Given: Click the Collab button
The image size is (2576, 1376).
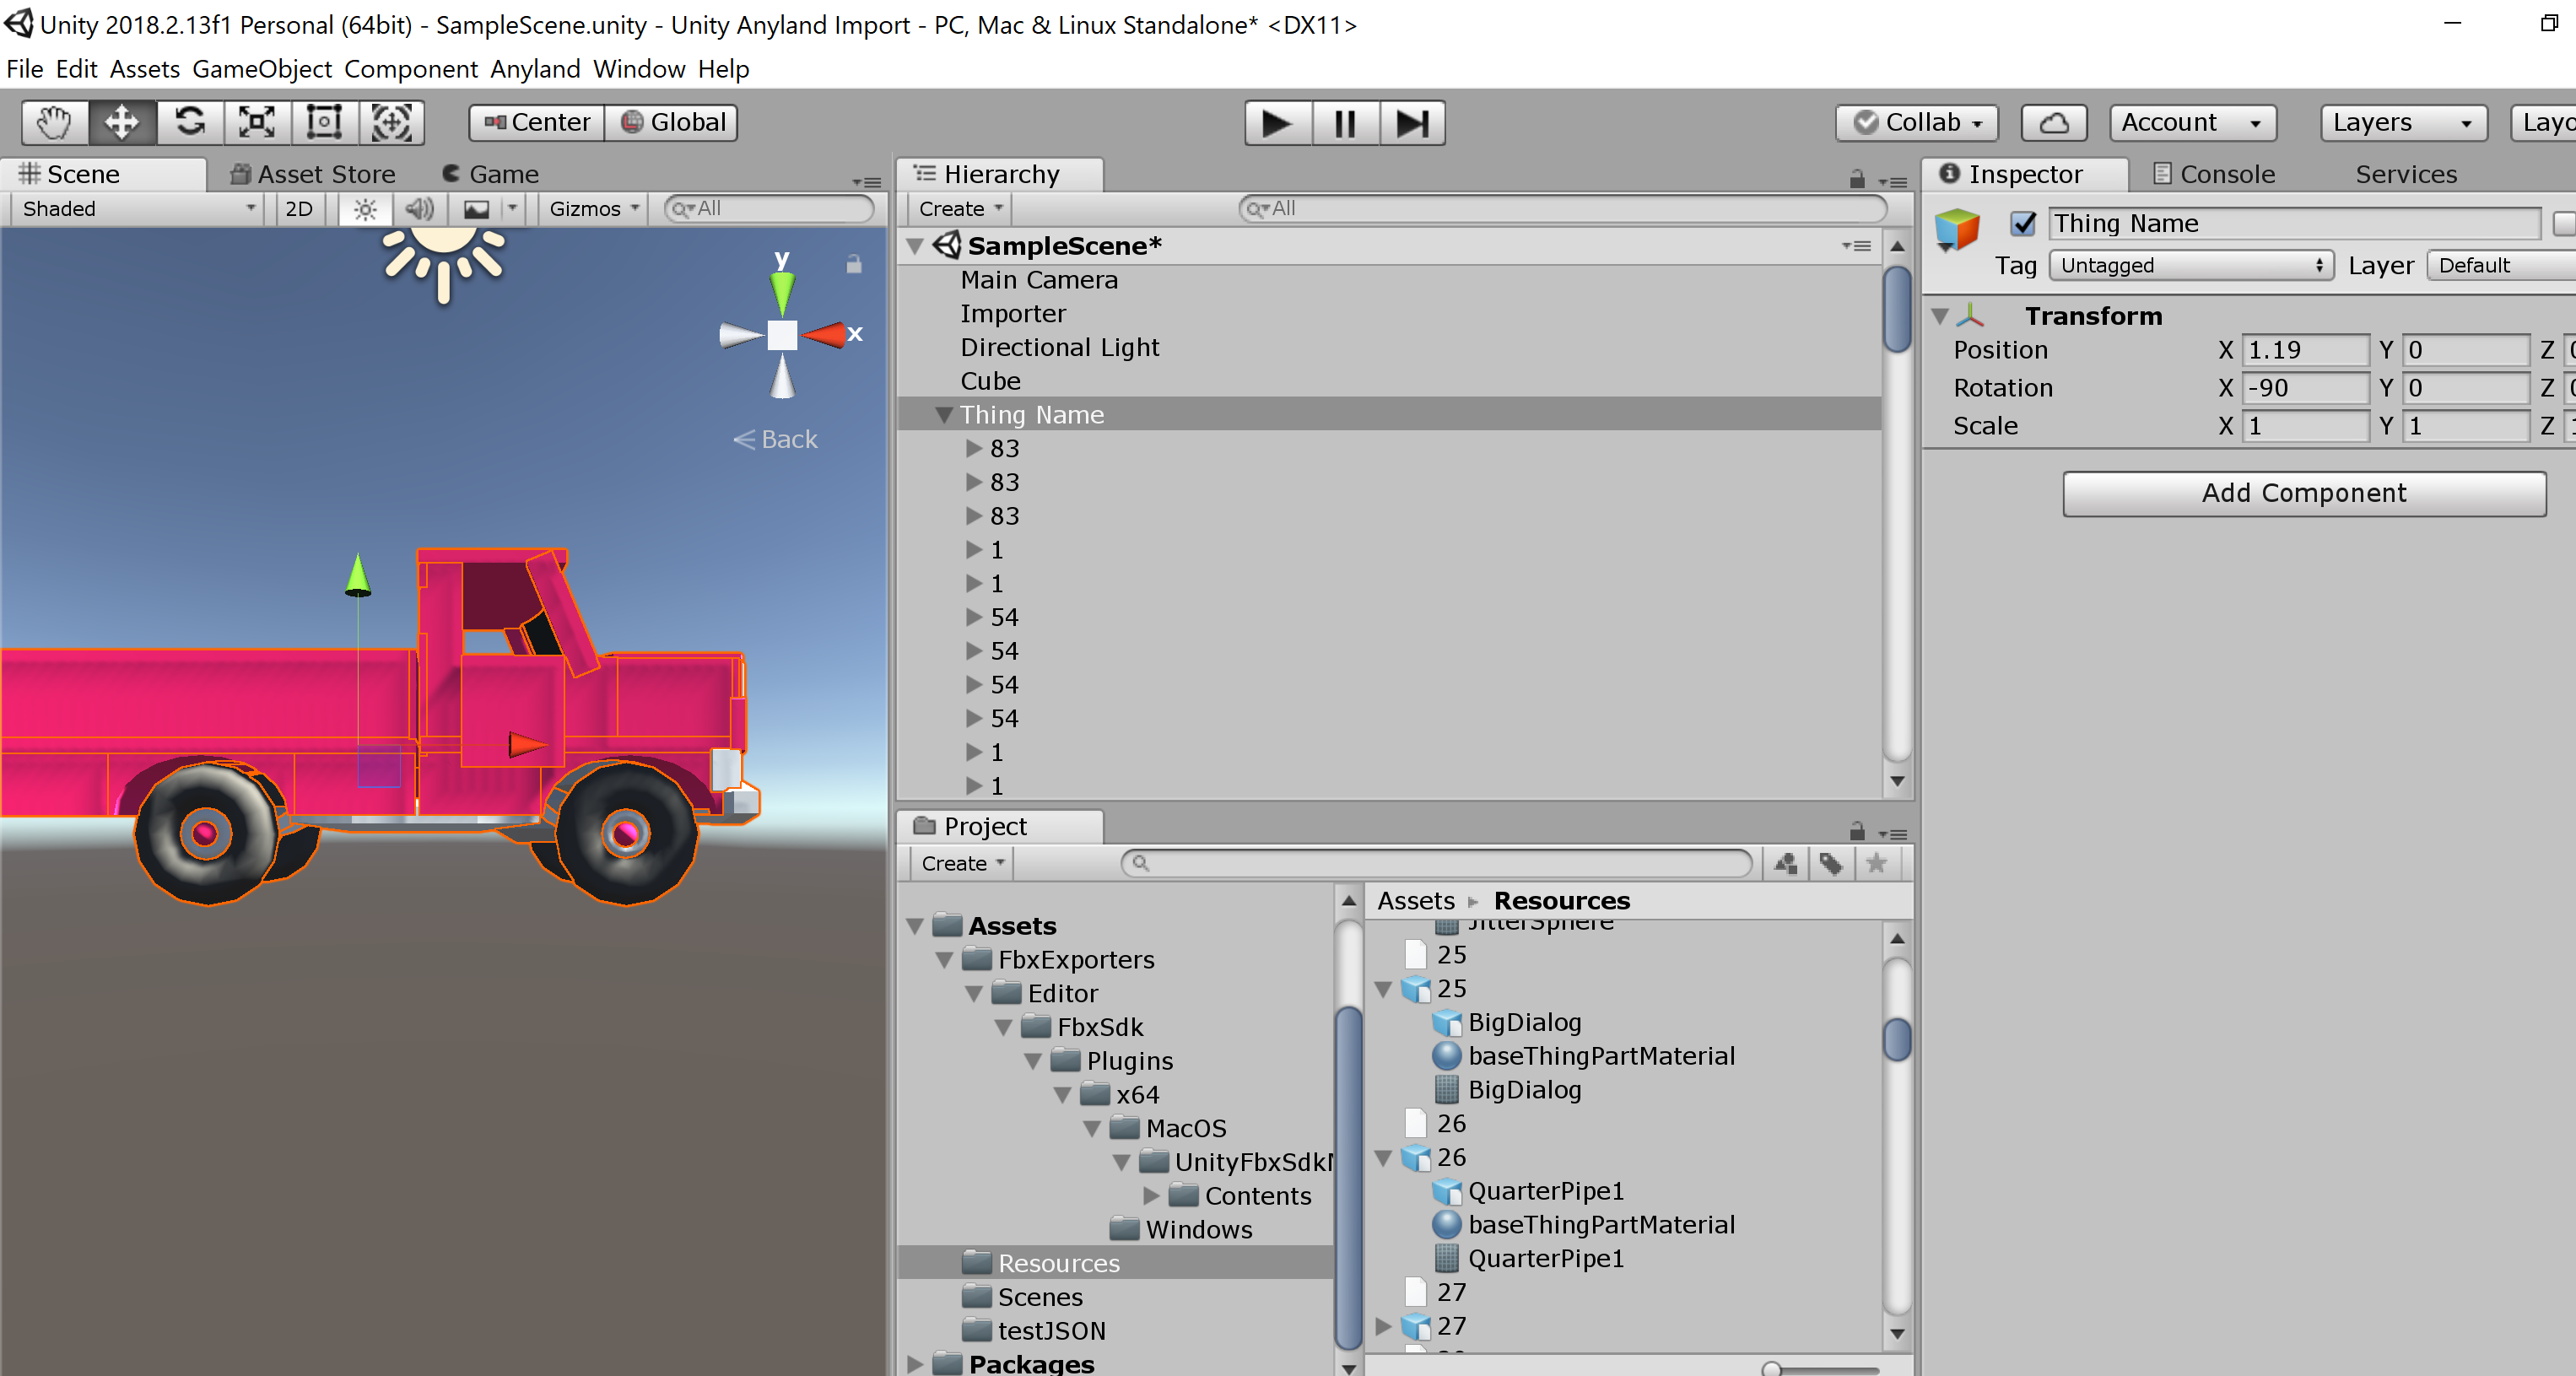Looking at the screenshot, I should tap(1916, 123).
